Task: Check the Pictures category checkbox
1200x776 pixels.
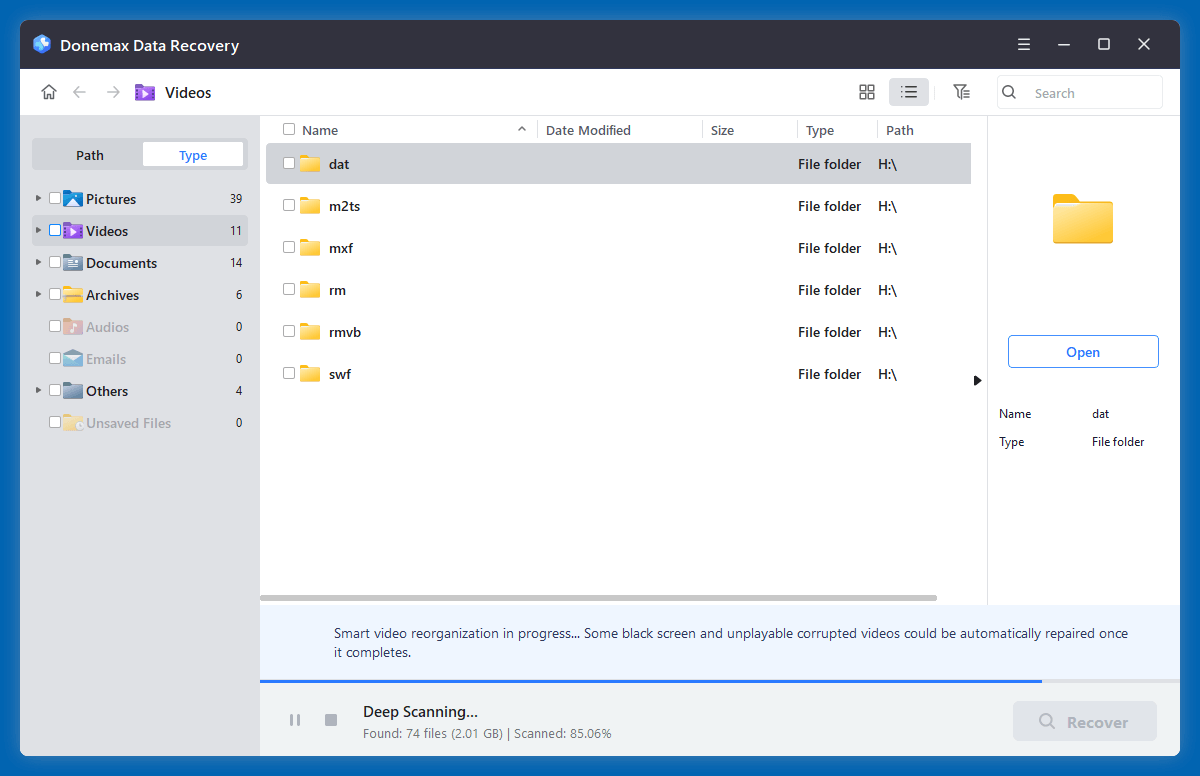Action: click(x=55, y=198)
